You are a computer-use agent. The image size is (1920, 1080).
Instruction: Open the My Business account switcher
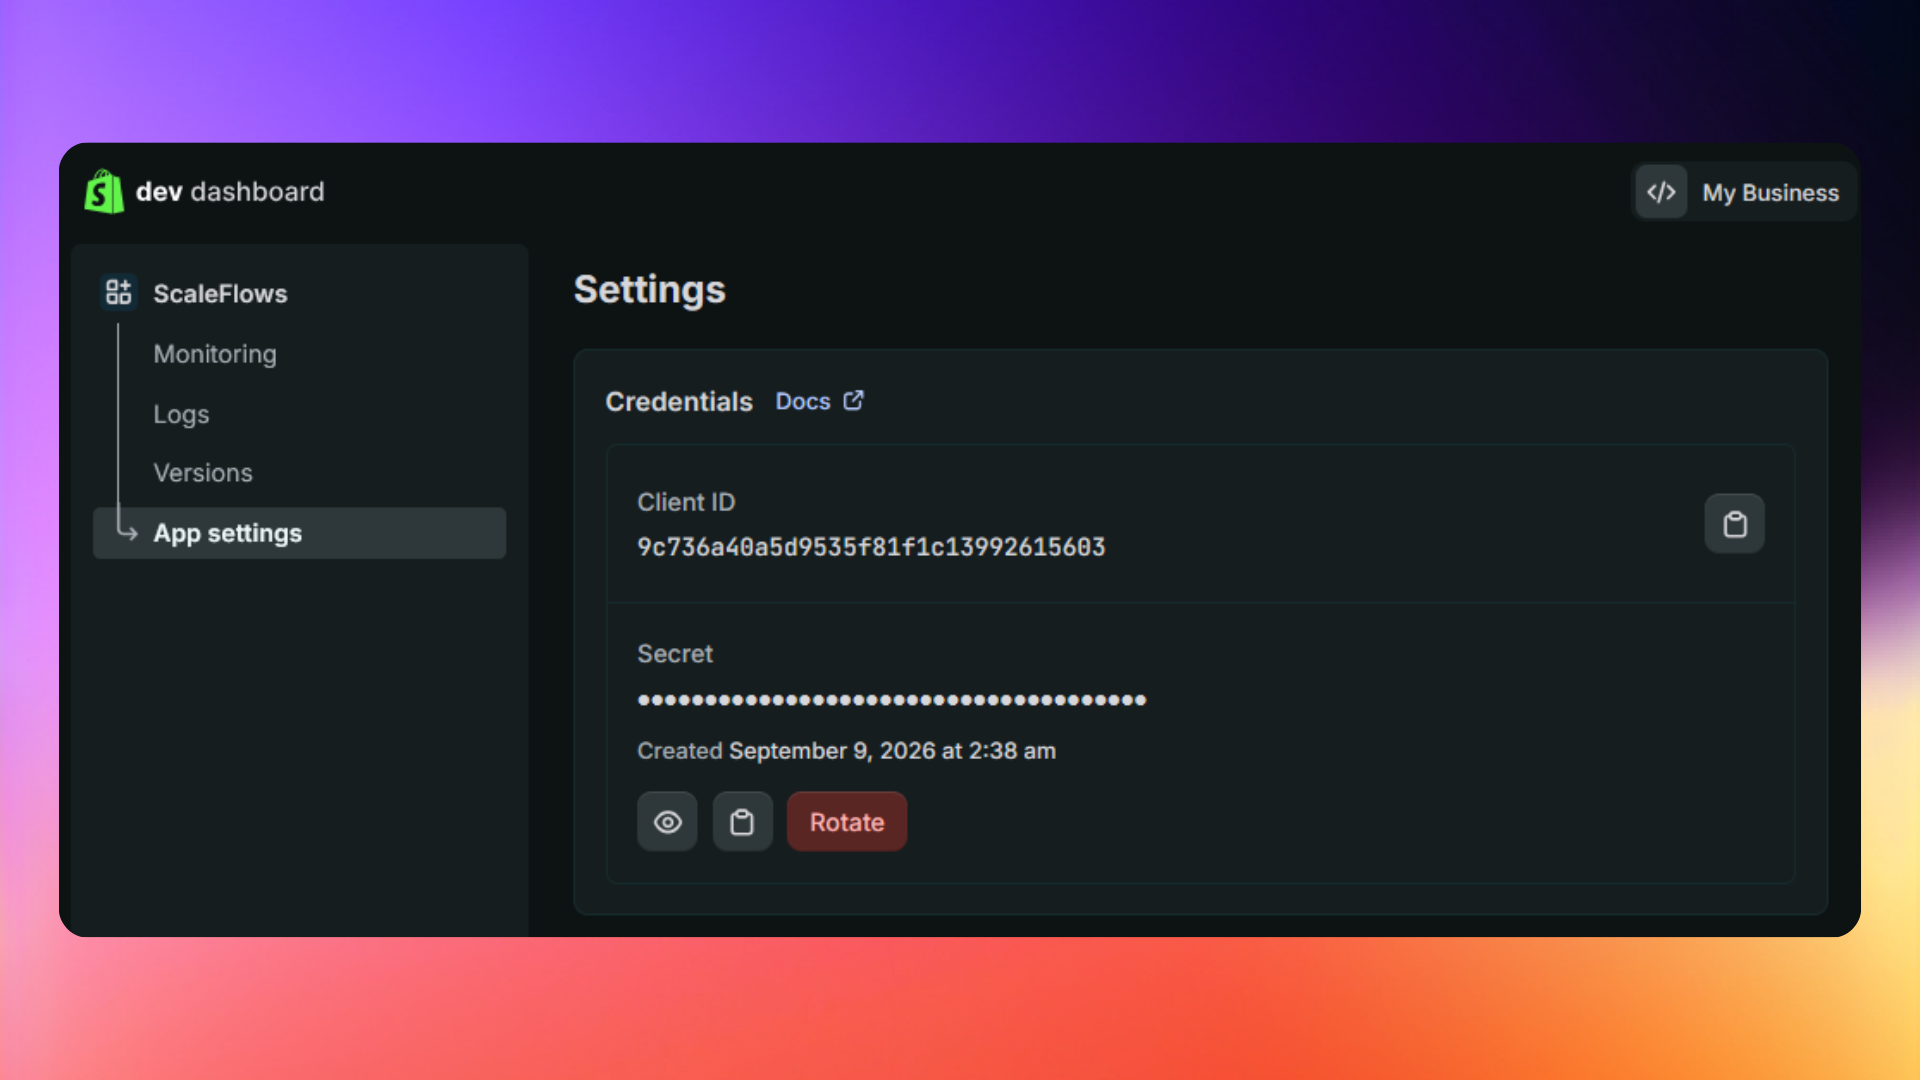click(x=1745, y=192)
